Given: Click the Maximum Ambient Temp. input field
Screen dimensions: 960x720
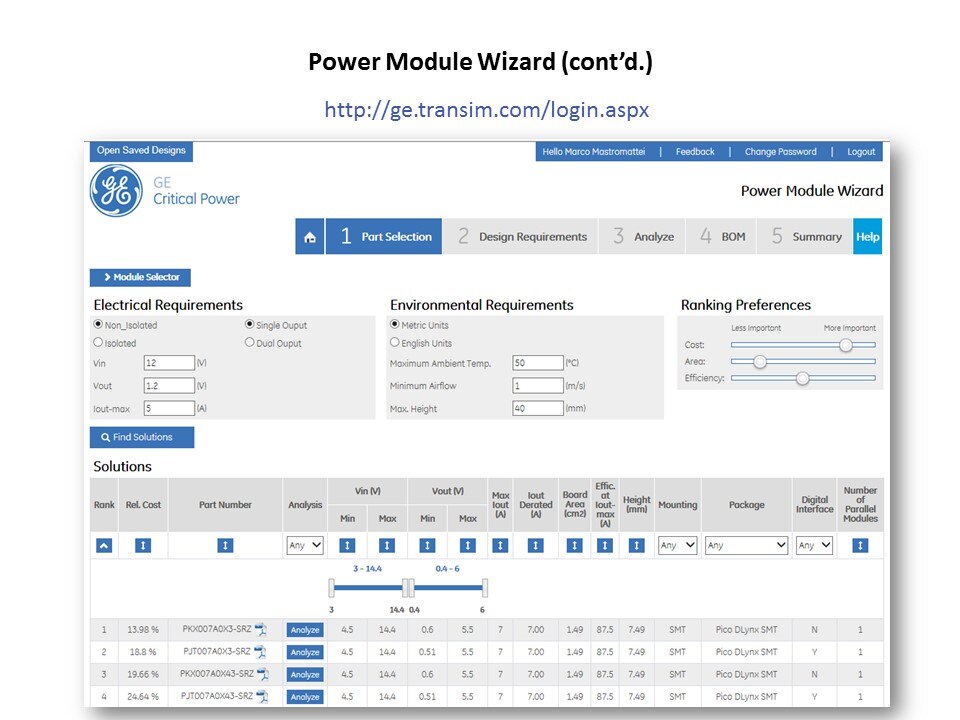Looking at the screenshot, I should 537,363.
